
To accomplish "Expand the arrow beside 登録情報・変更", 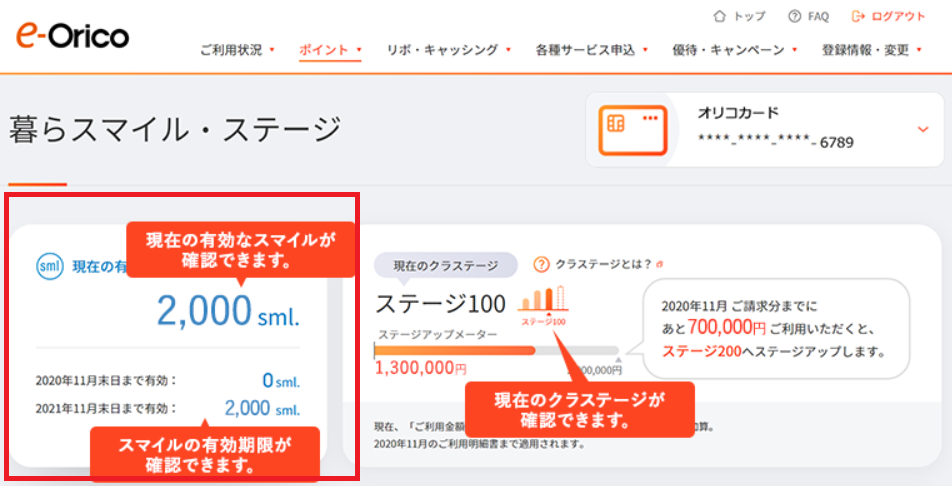I will [919, 50].
